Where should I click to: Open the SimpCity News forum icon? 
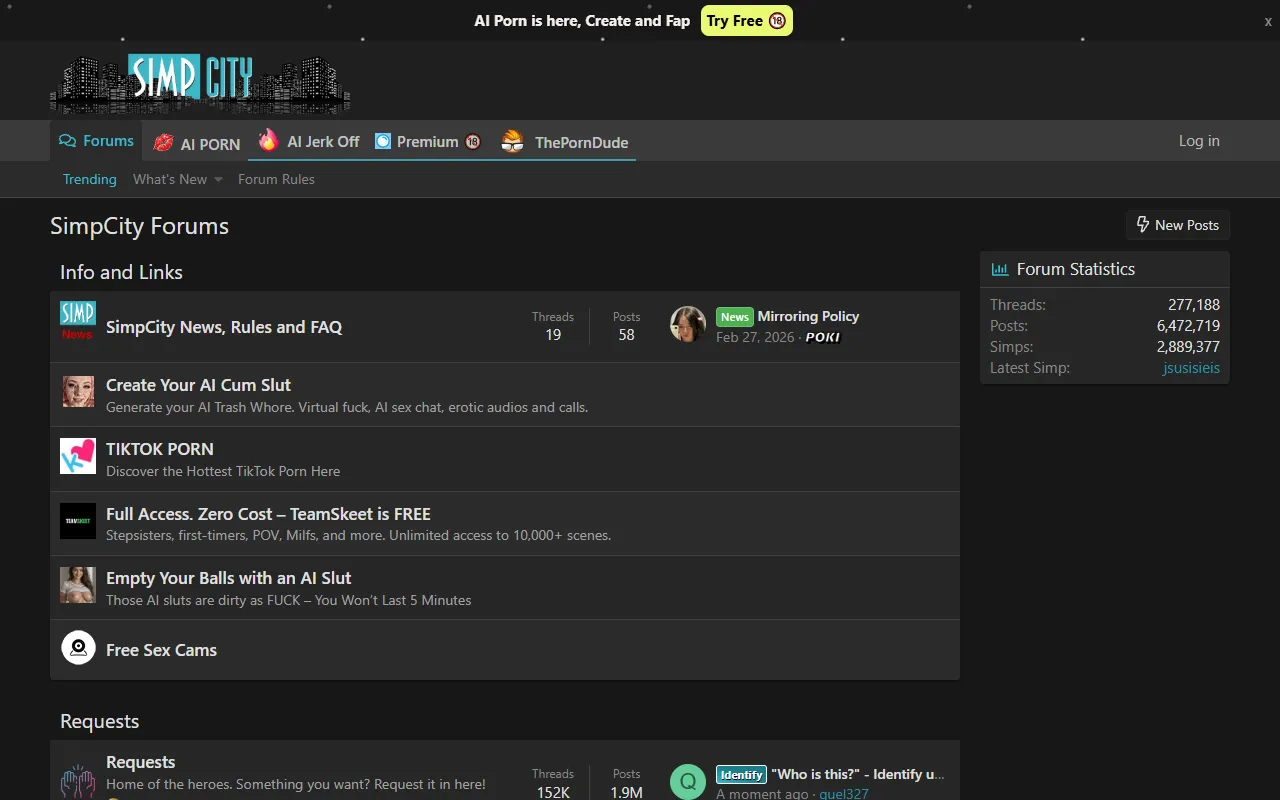(x=78, y=321)
